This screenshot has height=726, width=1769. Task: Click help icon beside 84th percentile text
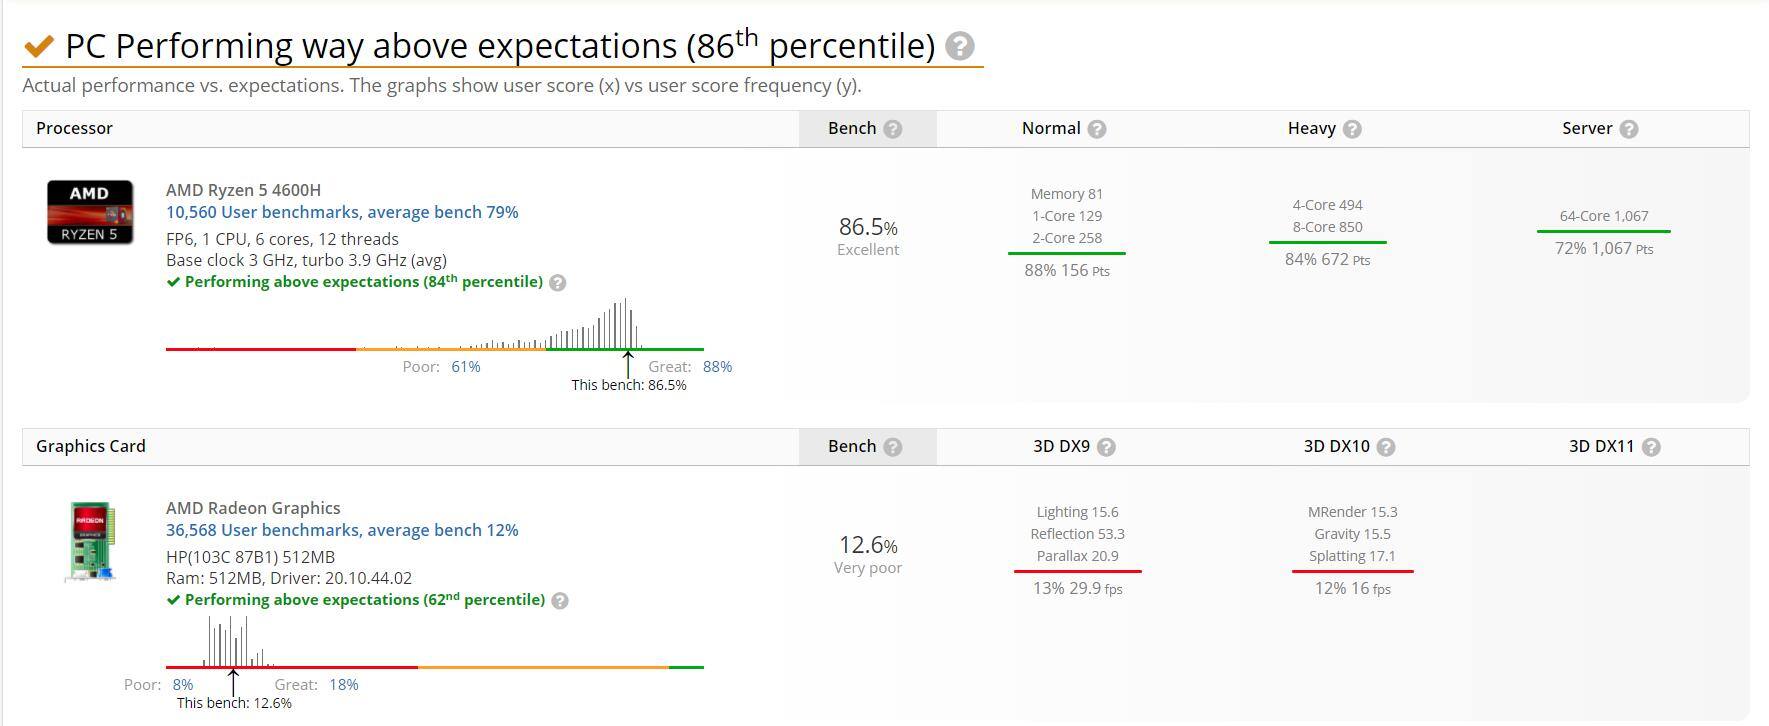[x=558, y=283]
